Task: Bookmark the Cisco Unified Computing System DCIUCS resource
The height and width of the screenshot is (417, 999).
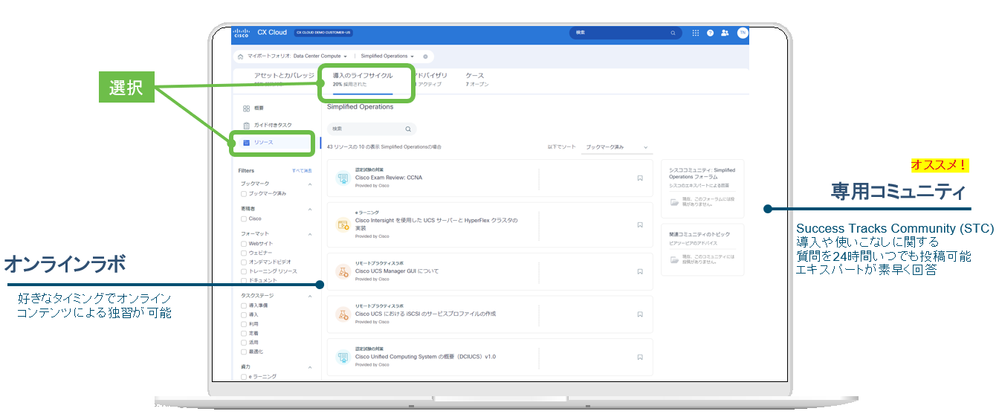Action: (640, 357)
